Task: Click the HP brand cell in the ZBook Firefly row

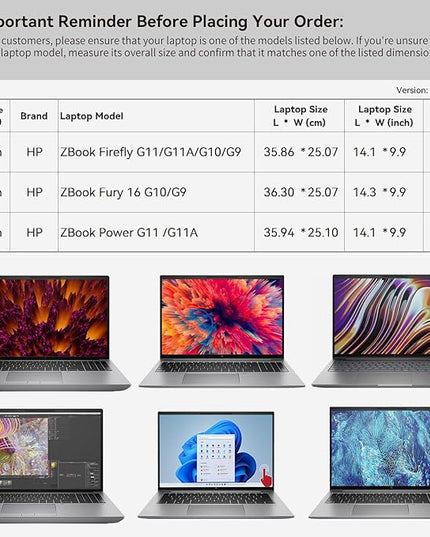Action: coord(34,152)
